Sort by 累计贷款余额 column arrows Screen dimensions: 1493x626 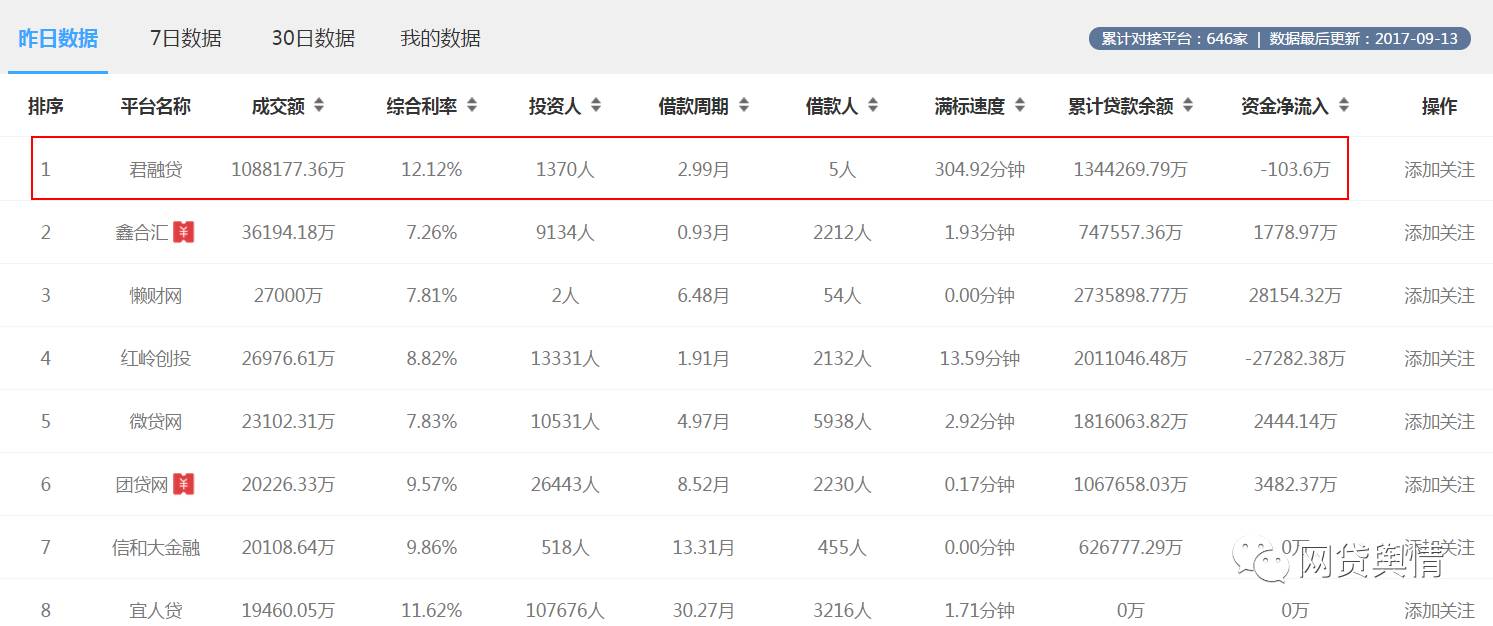coord(1189,105)
